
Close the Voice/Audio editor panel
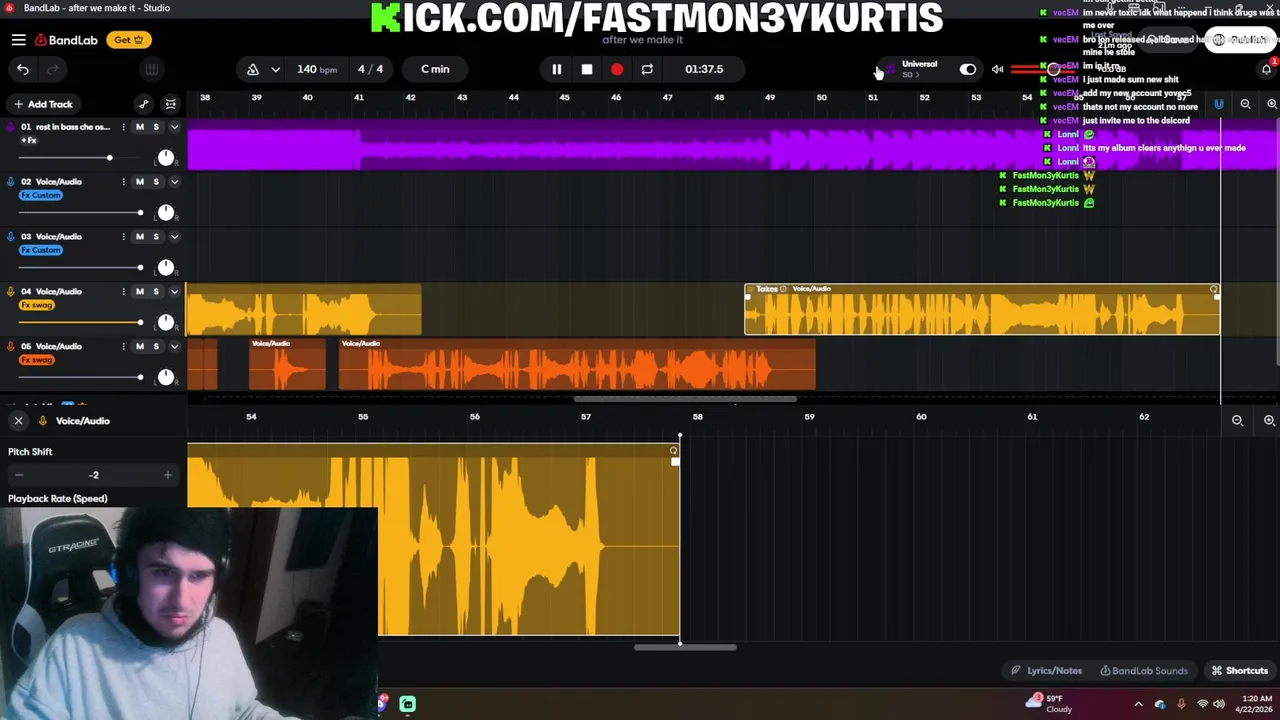point(18,421)
